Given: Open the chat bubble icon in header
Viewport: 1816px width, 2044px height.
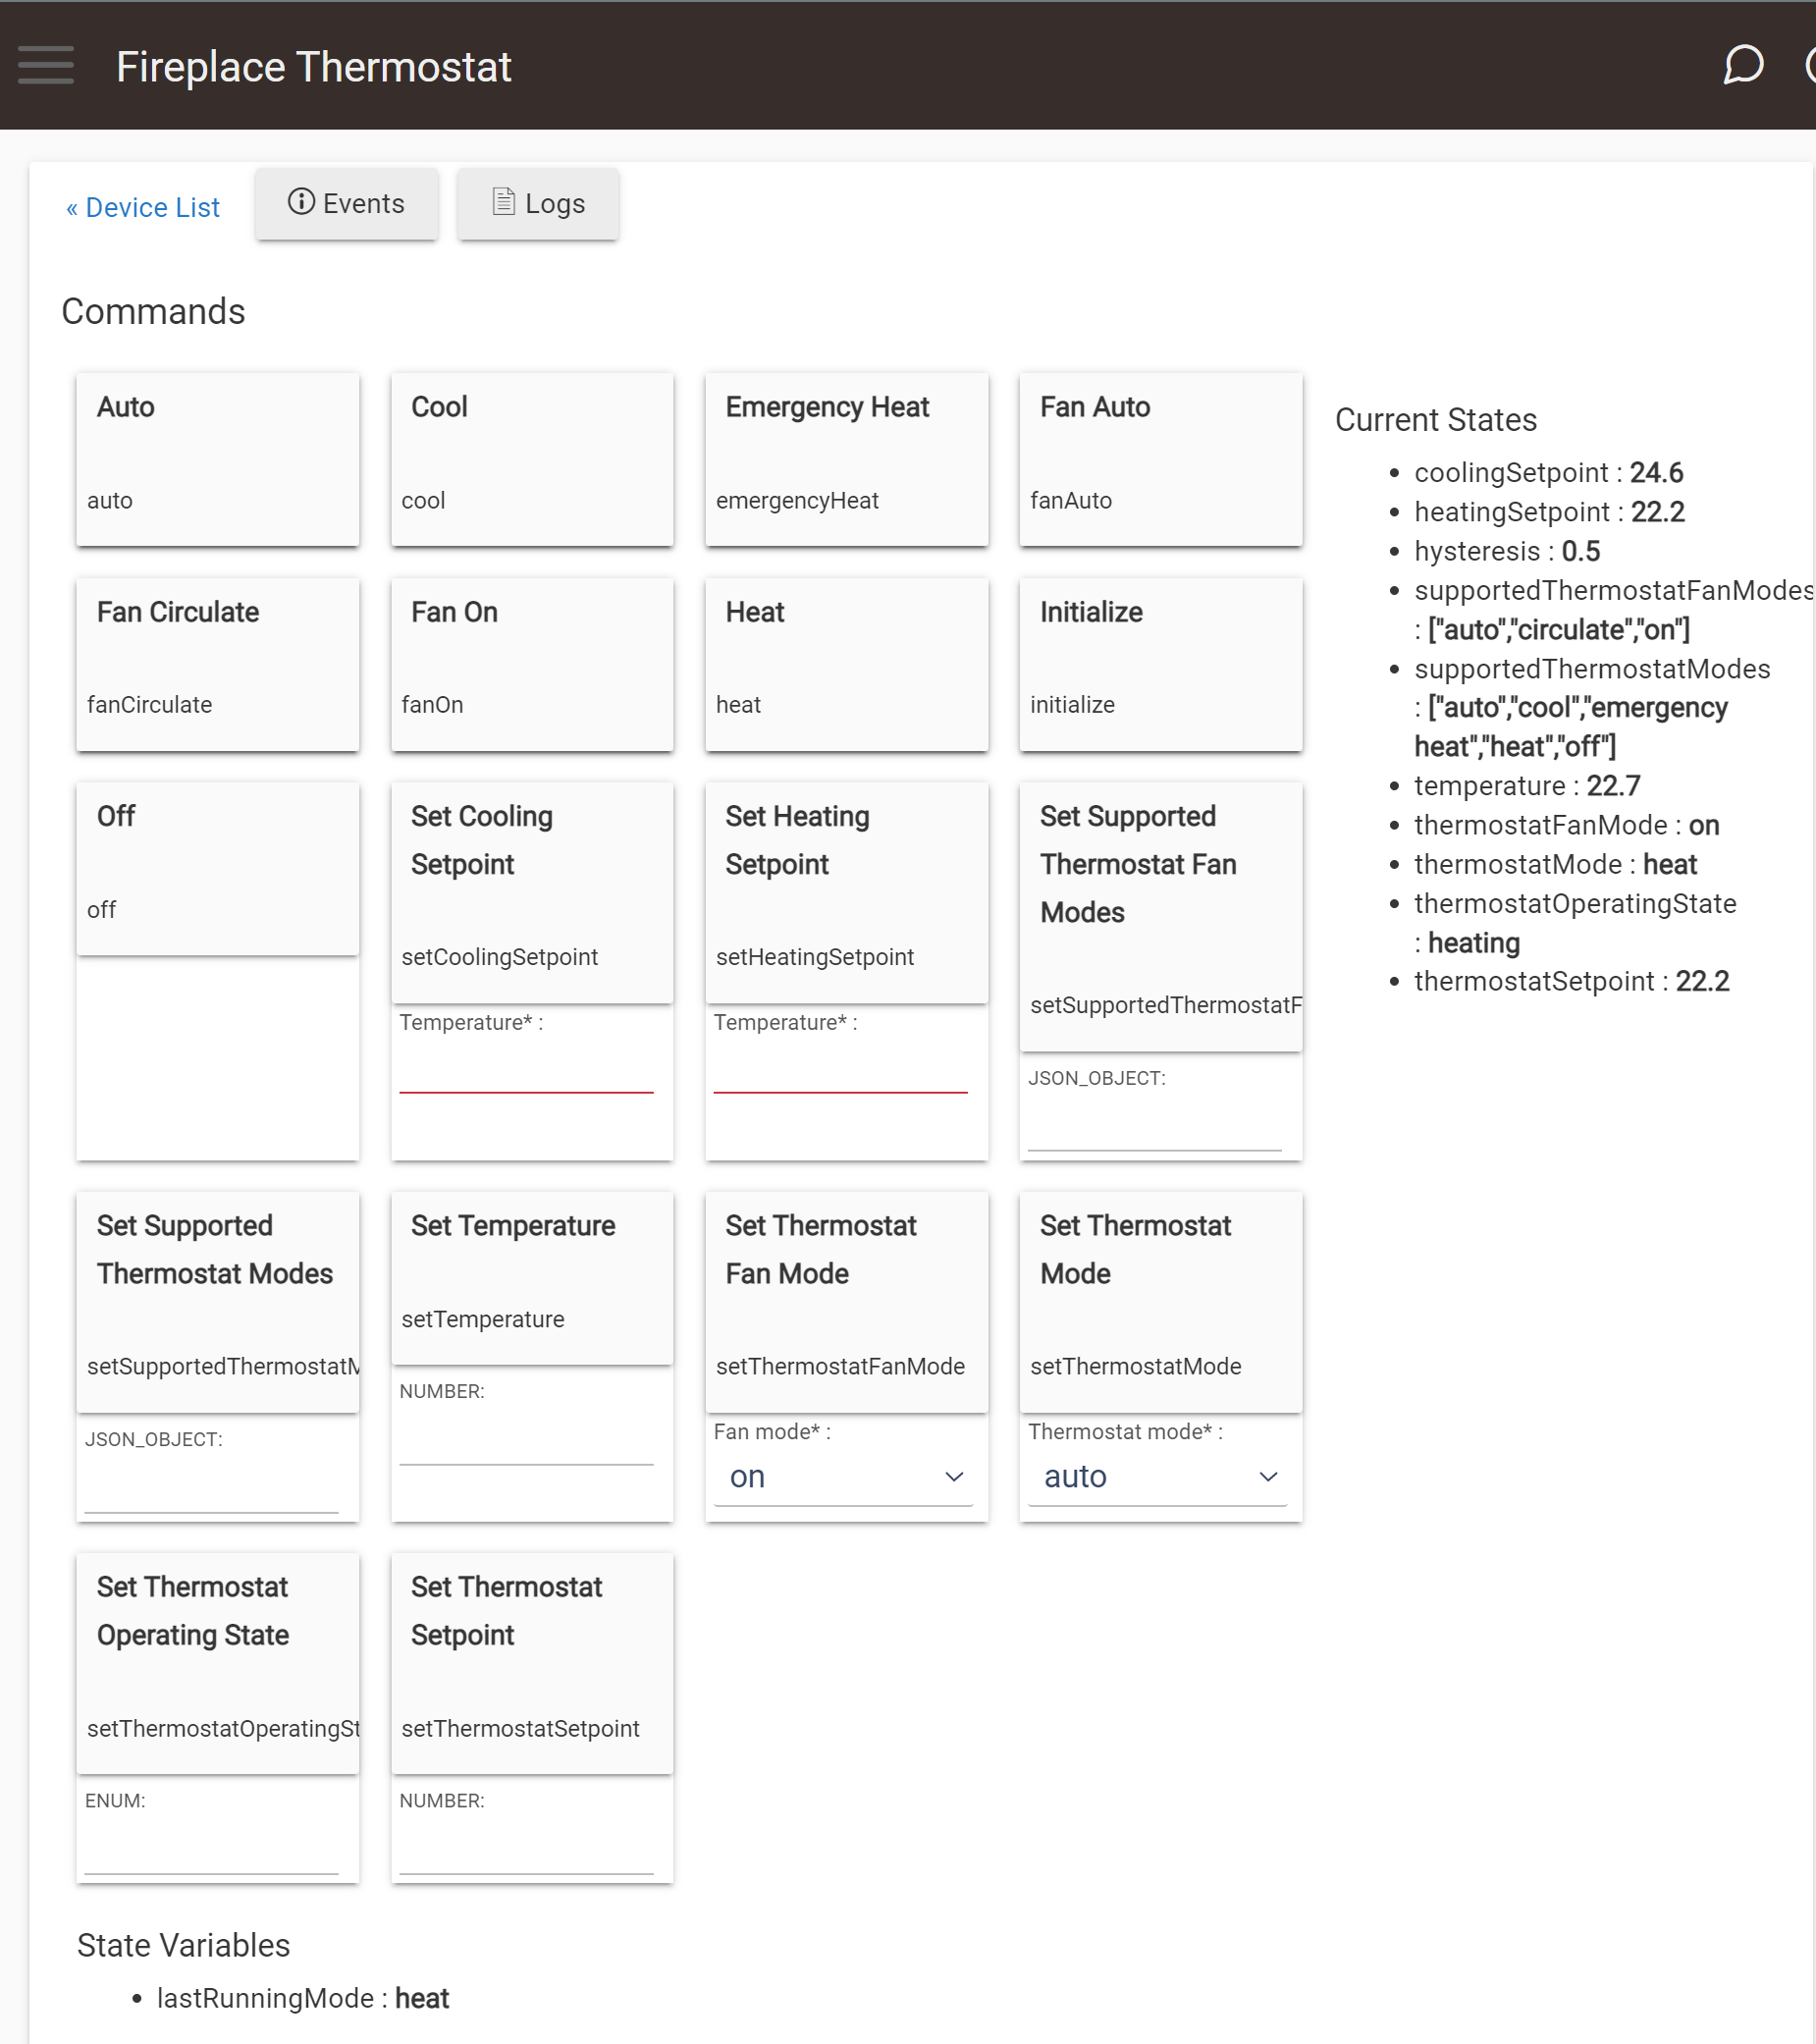Looking at the screenshot, I should coord(1743,65).
